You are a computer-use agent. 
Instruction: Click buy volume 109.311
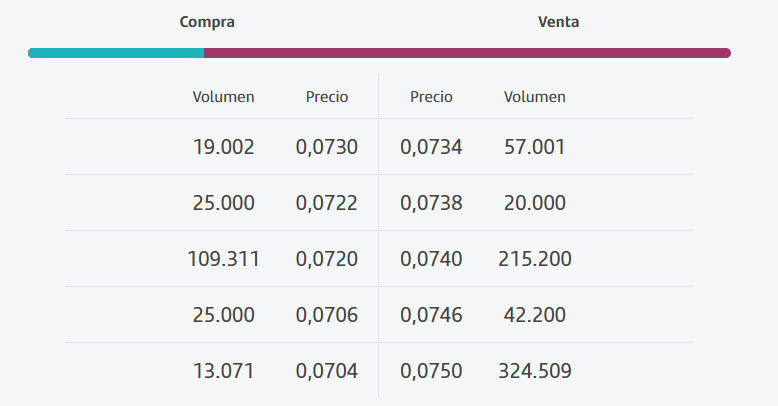(223, 259)
